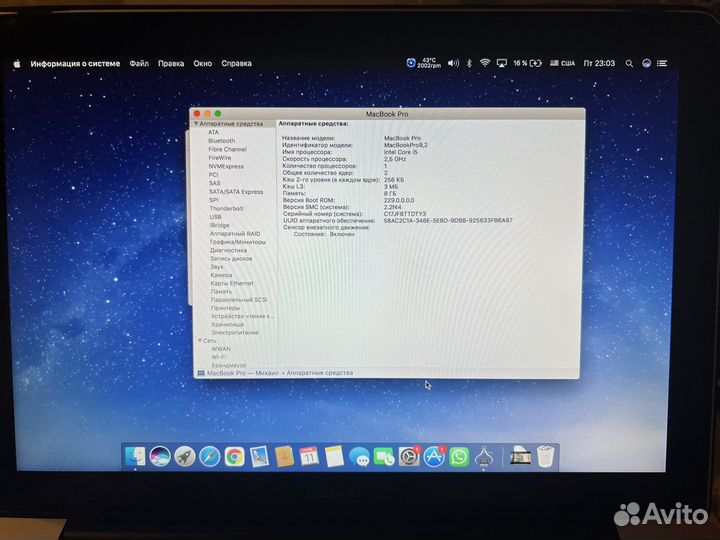Collapse the Сеть section triangle
Image resolution: width=720 pixels, height=540 pixels.
pyautogui.click(x=200, y=341)
